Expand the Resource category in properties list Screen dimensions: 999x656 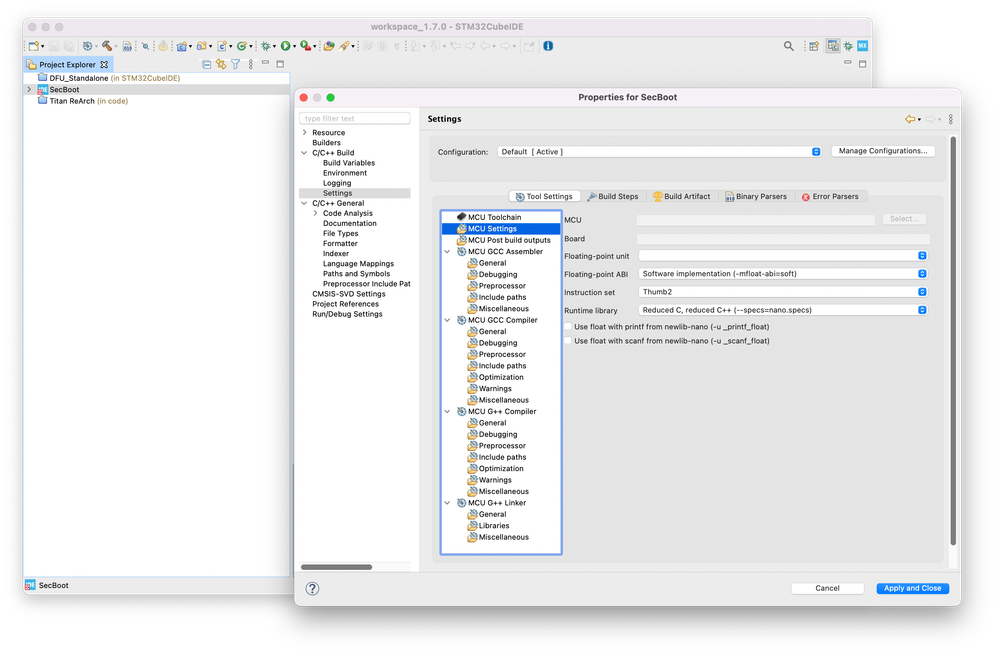[x=305, y=132]
